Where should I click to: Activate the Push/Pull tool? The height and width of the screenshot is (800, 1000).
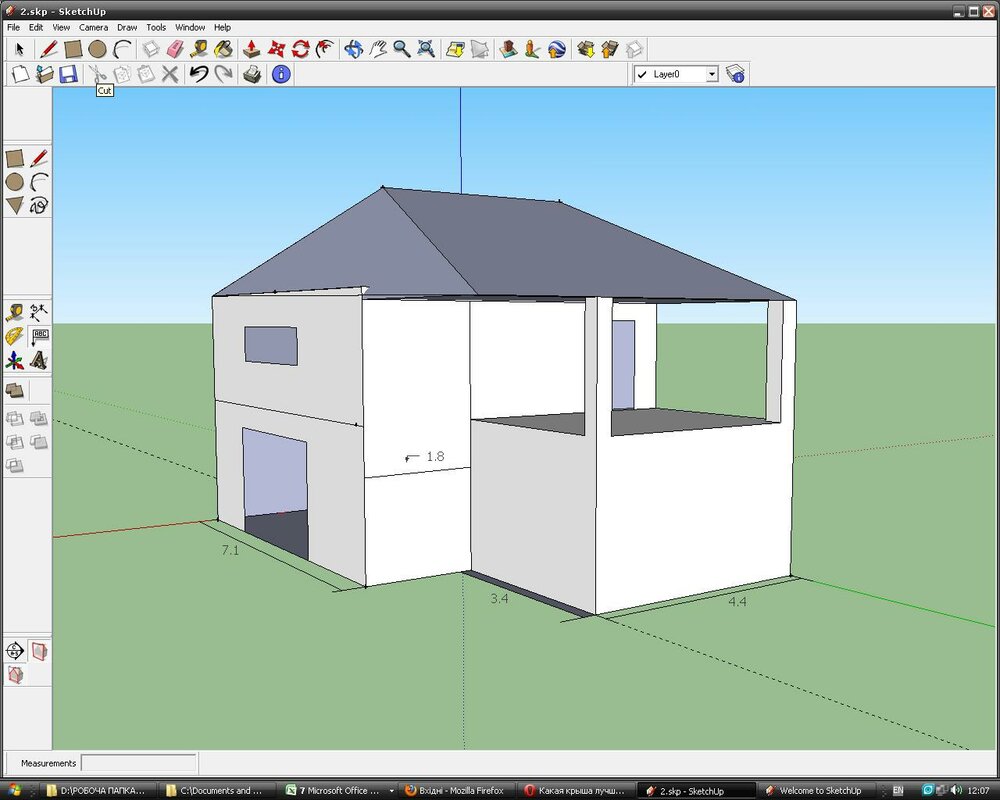click(251, 48)
